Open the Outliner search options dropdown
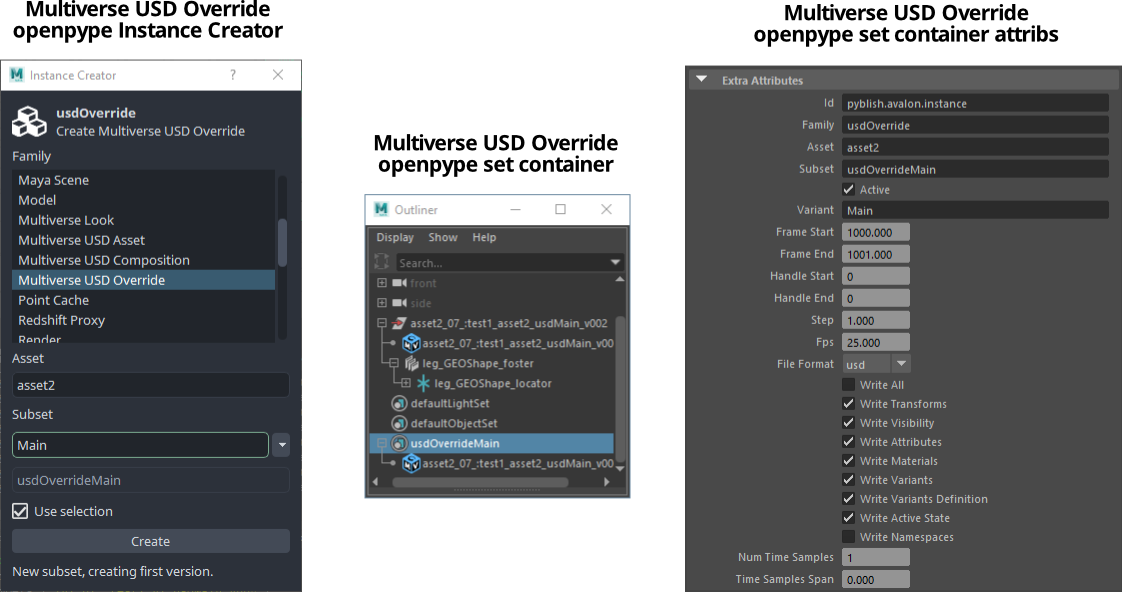This screenshot has width=1122, height=592. click(x=615, y=263)
